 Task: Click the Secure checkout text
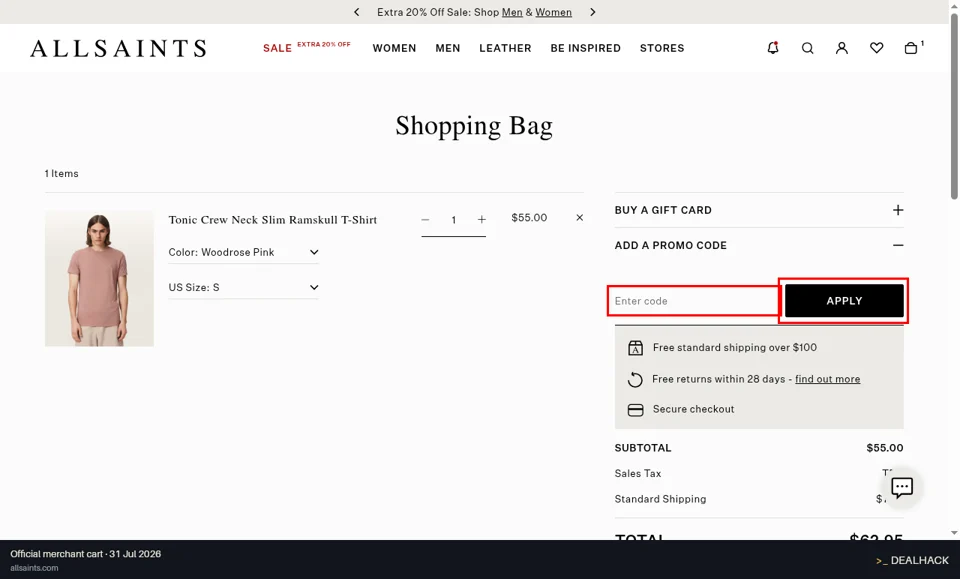[693, 409]
